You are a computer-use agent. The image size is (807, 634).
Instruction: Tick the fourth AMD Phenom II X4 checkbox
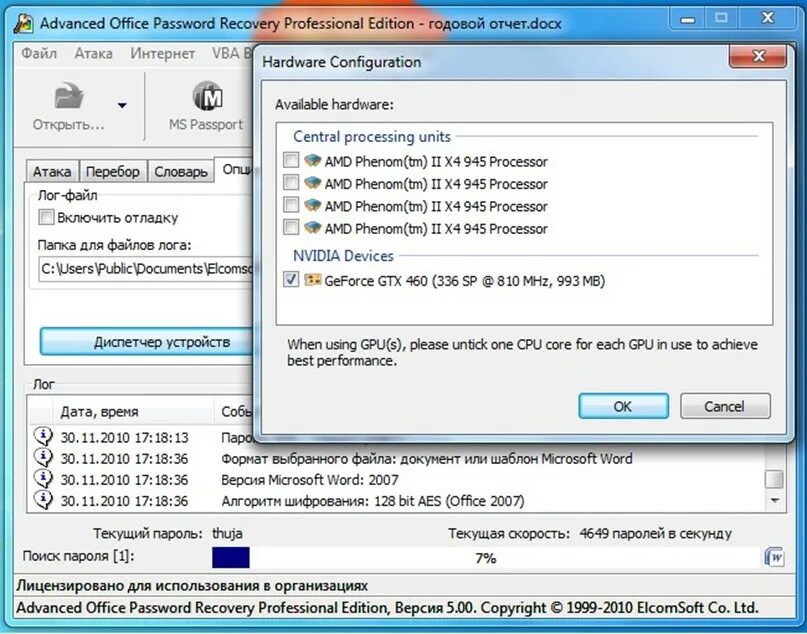pos(291,227)
